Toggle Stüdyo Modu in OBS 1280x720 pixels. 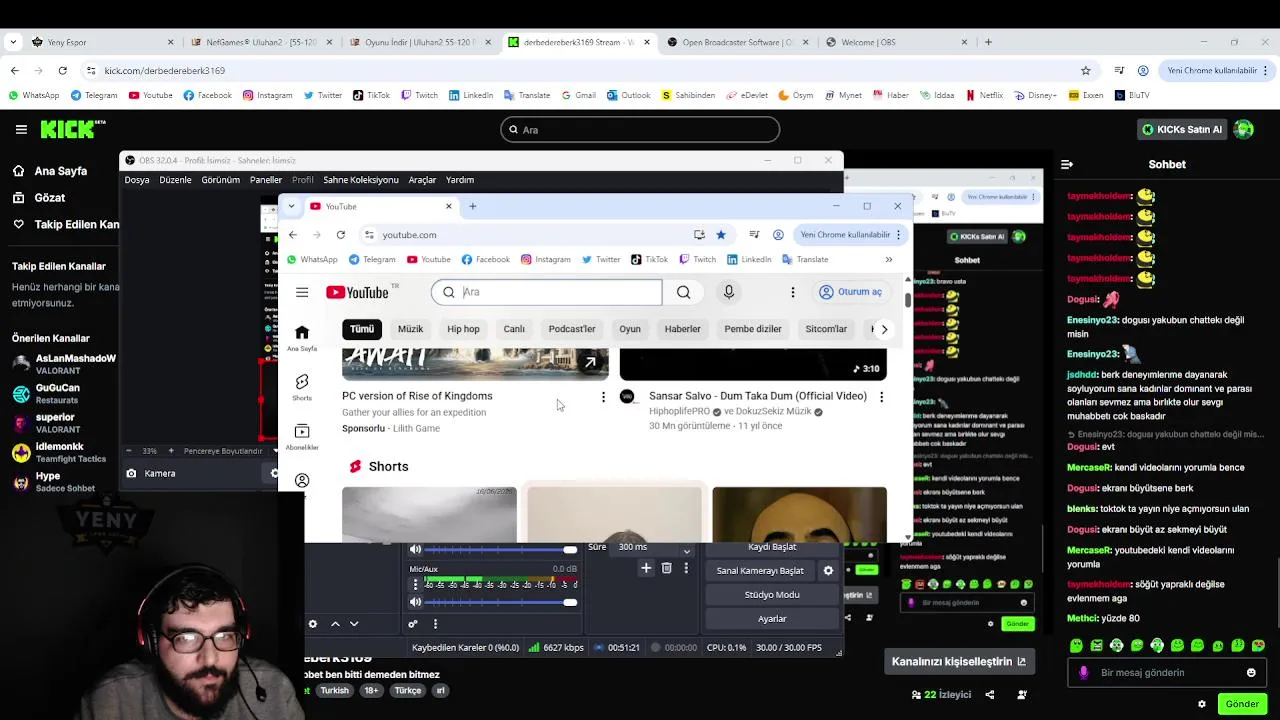[x=772, y=594]
